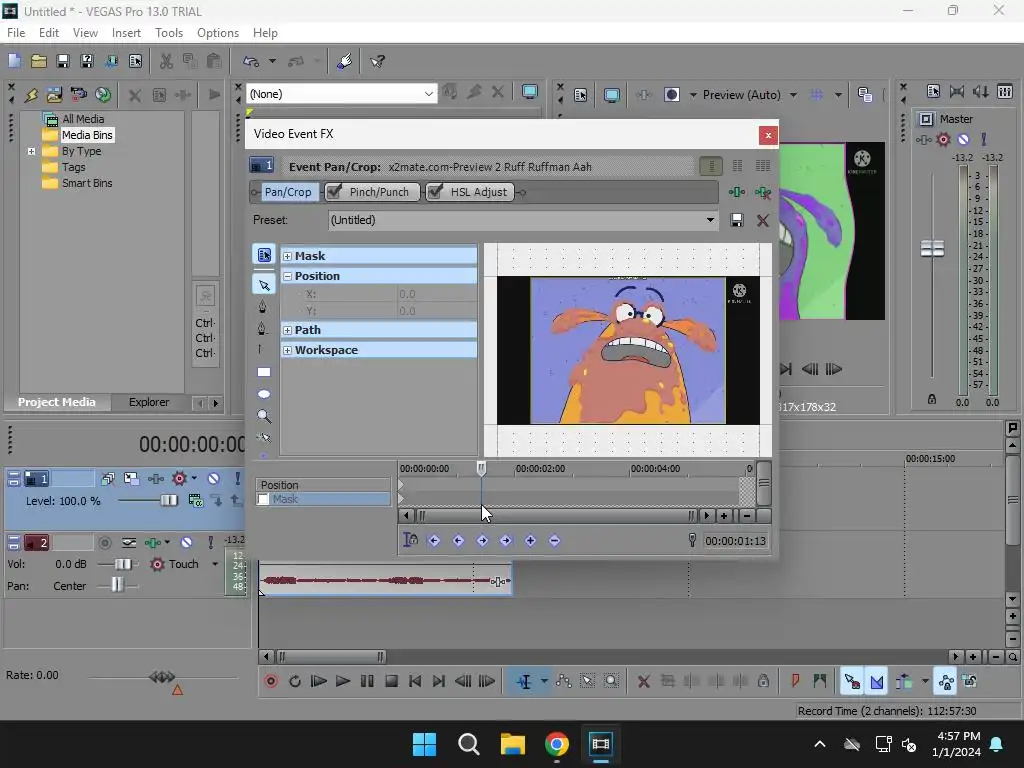The image size is (1024, 768).
Task: Jump to the First Keyframe
Action: point(434,540)
